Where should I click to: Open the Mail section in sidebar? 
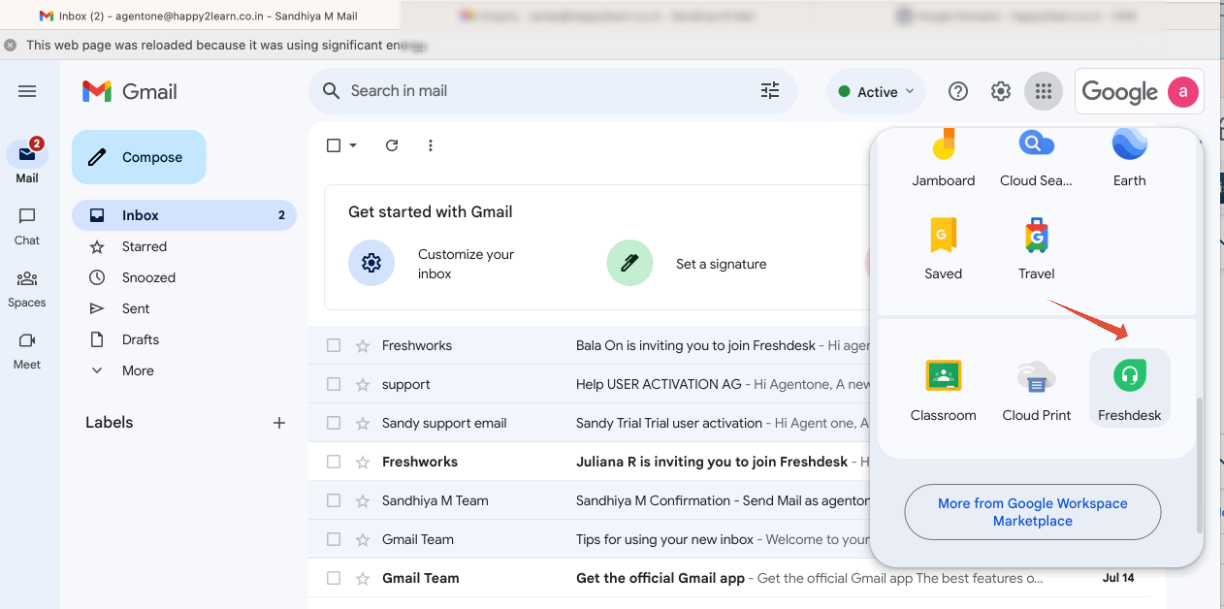(27, 161)
